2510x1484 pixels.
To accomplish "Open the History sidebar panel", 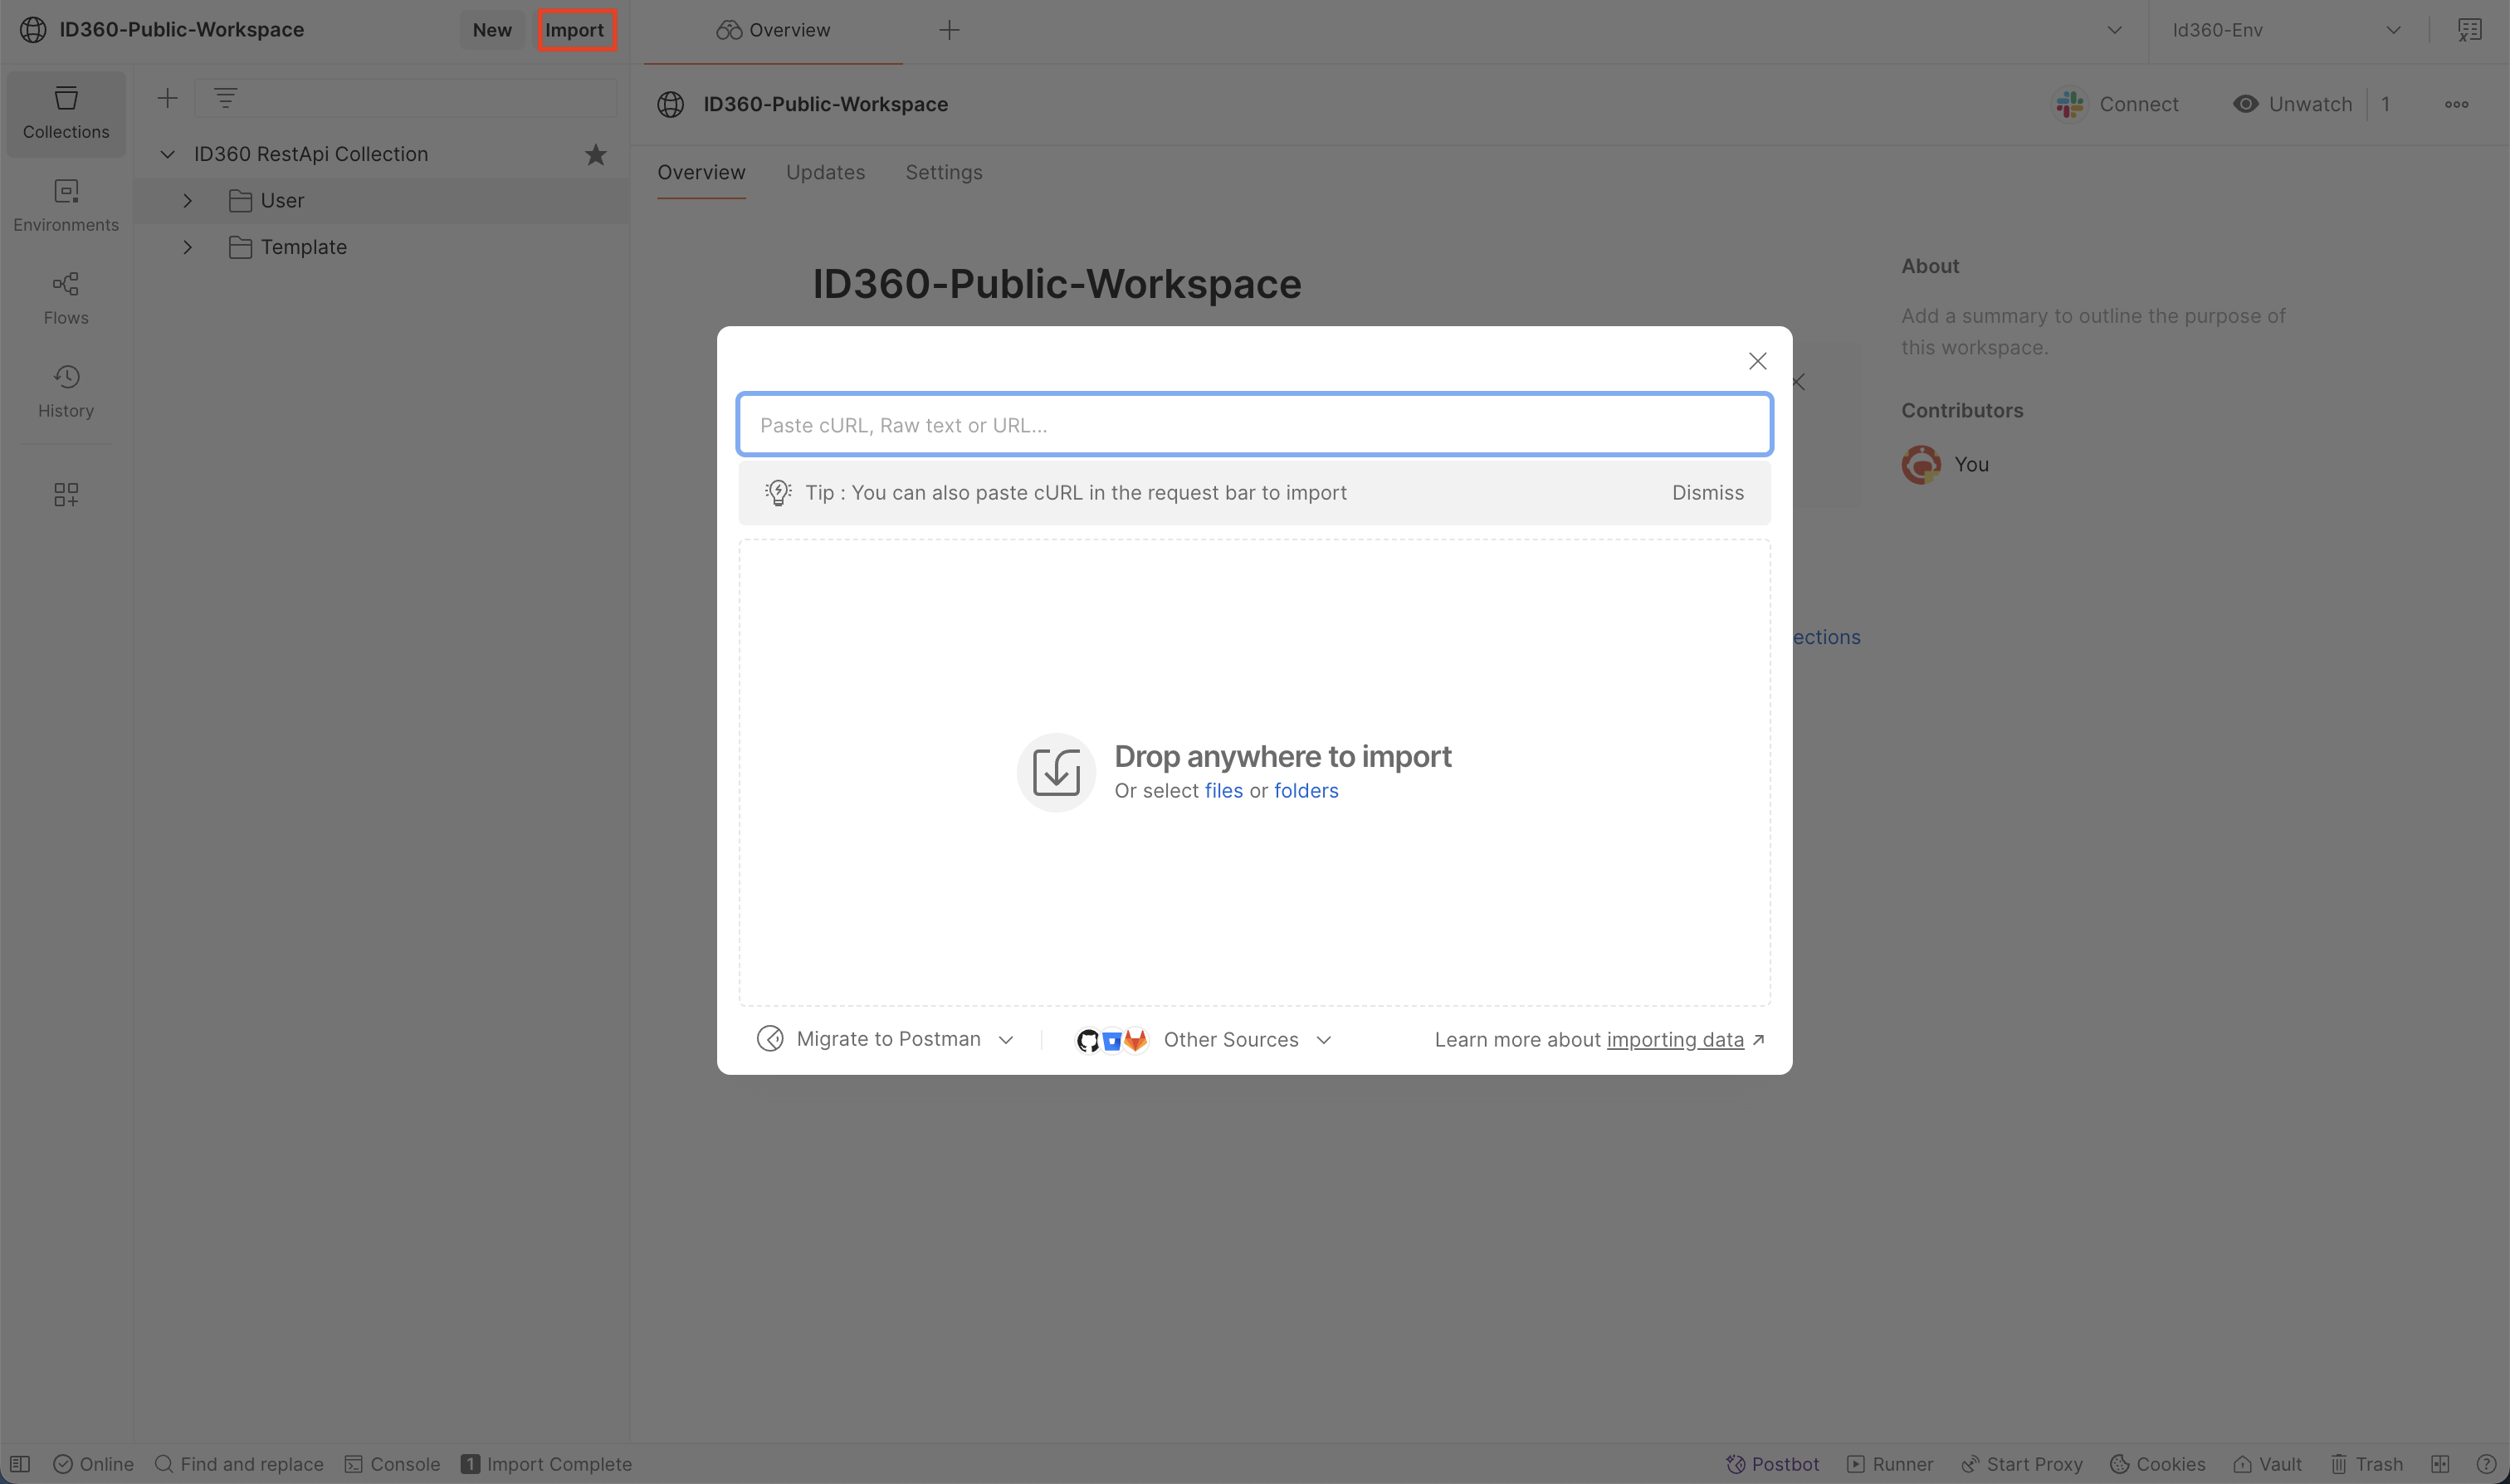I will (66, 392).
